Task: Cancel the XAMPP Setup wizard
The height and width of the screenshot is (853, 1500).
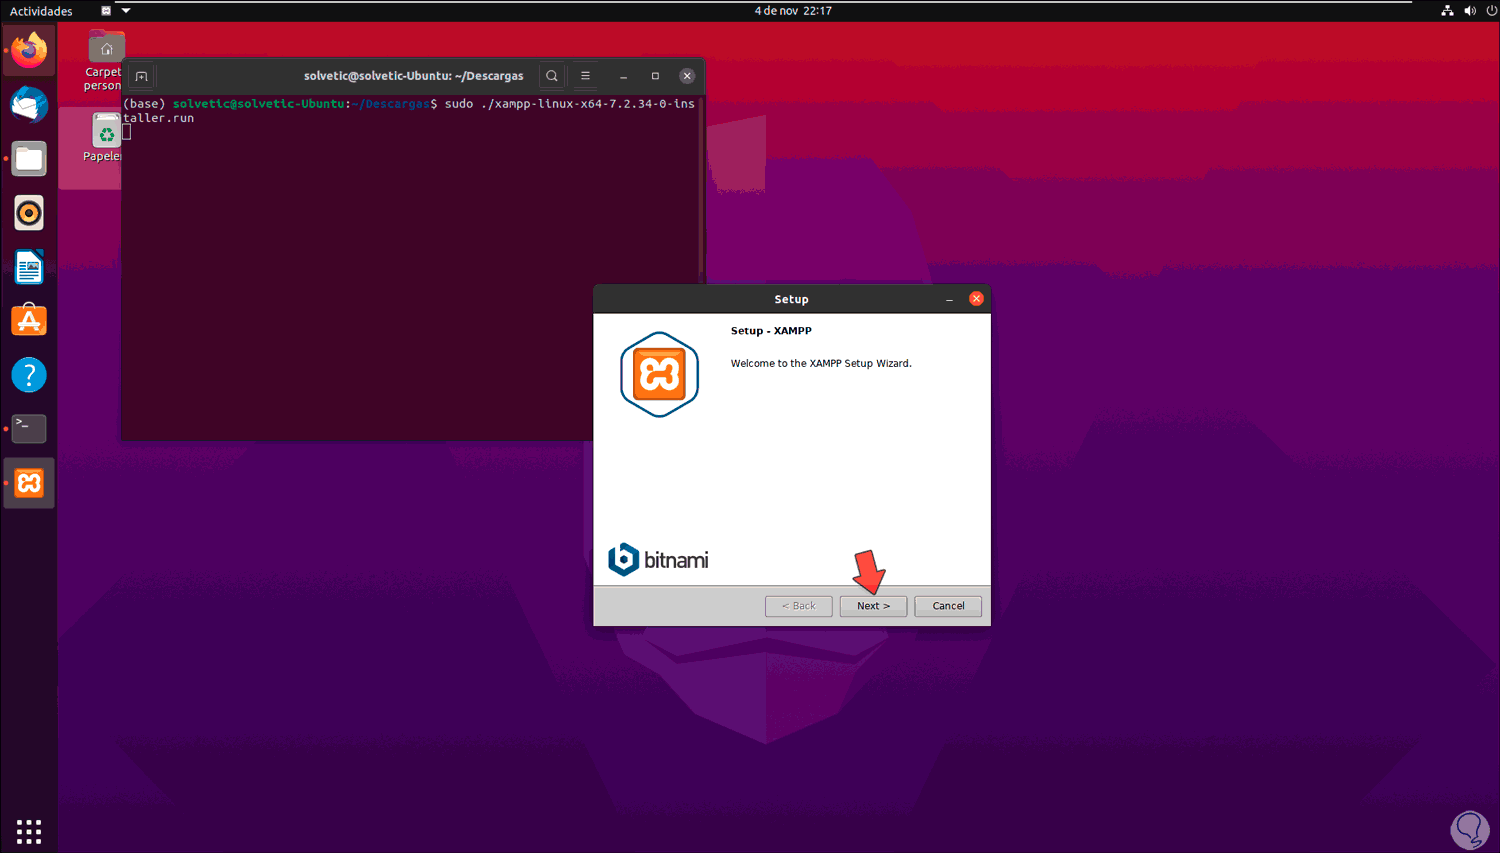Action: 948,606
